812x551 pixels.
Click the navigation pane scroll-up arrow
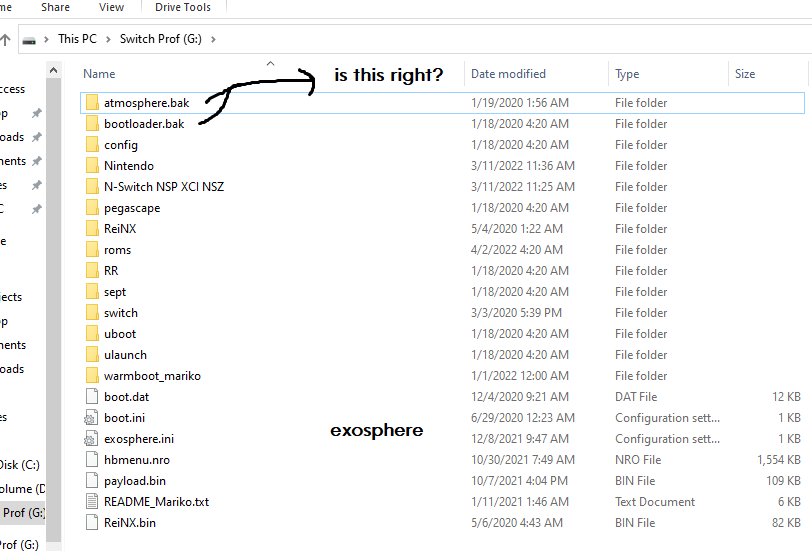point(53,70)
